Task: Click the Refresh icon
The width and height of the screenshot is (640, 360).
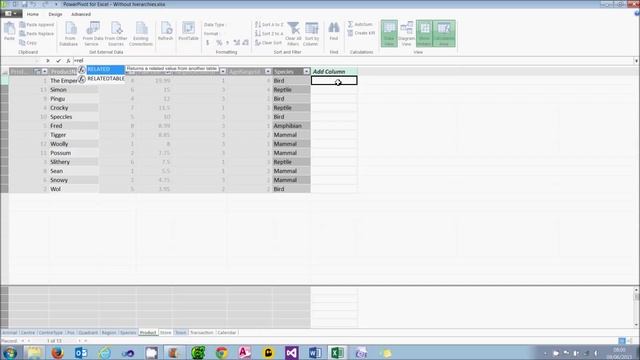Action: pos(165,31)
